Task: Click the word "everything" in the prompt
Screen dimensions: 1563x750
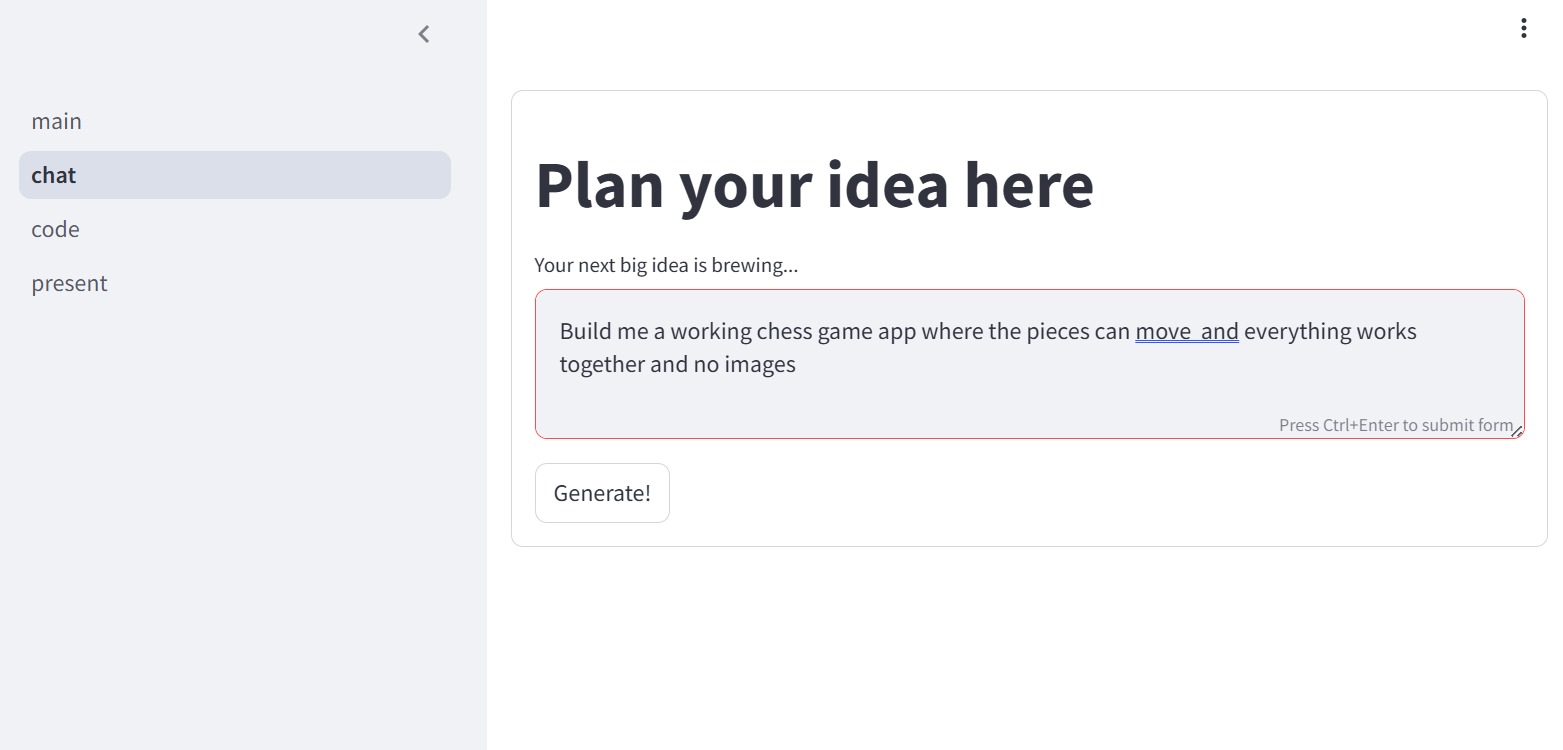Action: coord(1283,331)
